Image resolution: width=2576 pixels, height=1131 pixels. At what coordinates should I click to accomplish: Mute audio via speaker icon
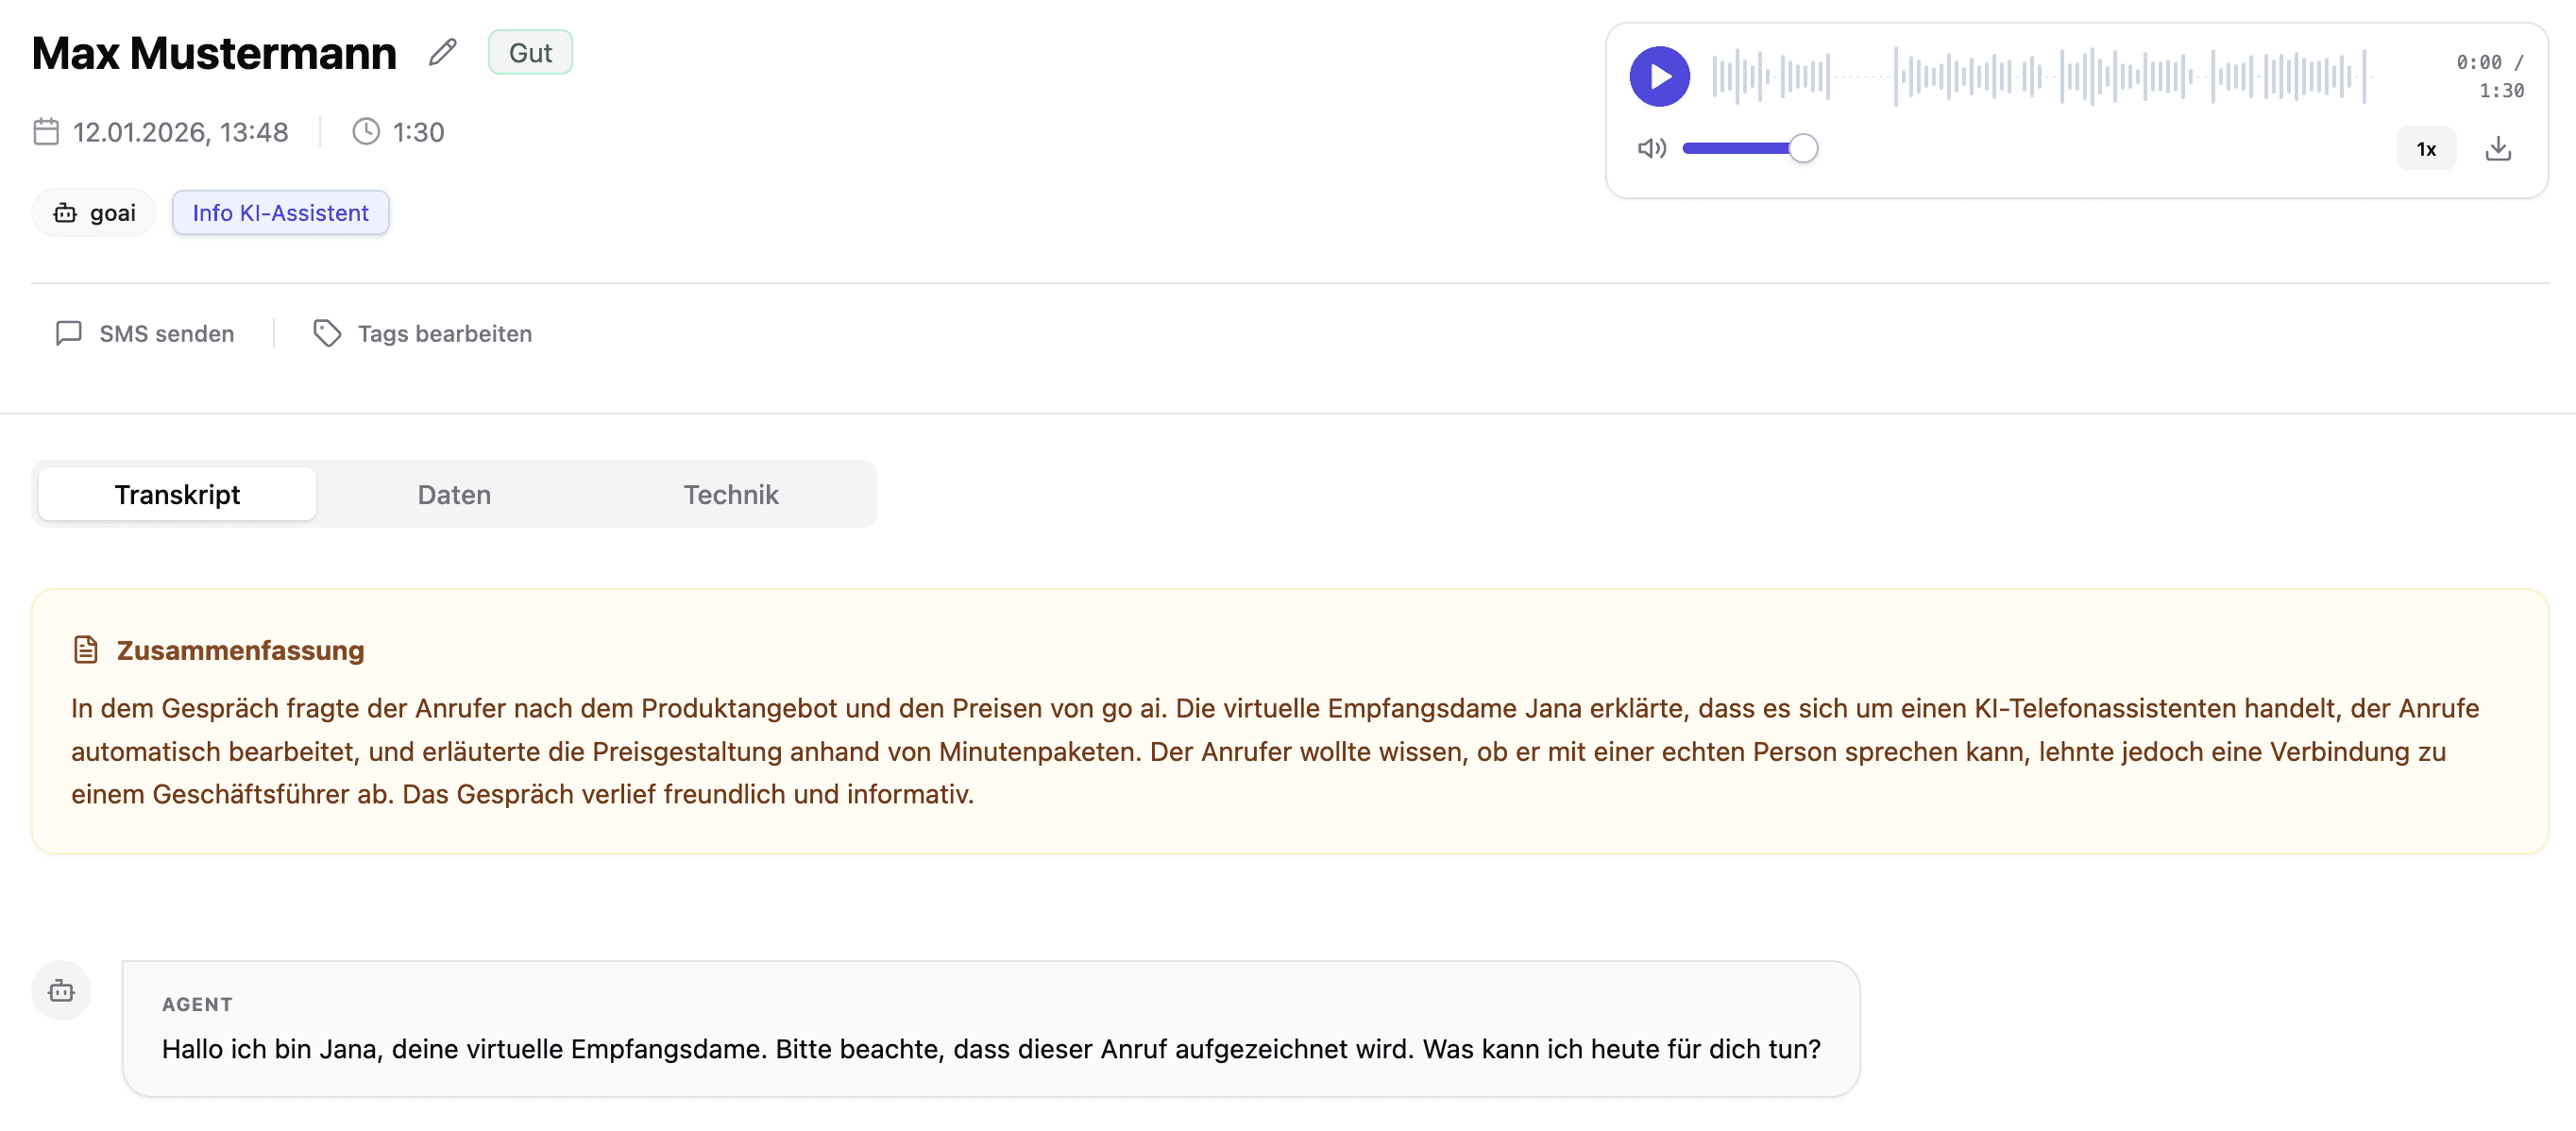pos(1651,149)
